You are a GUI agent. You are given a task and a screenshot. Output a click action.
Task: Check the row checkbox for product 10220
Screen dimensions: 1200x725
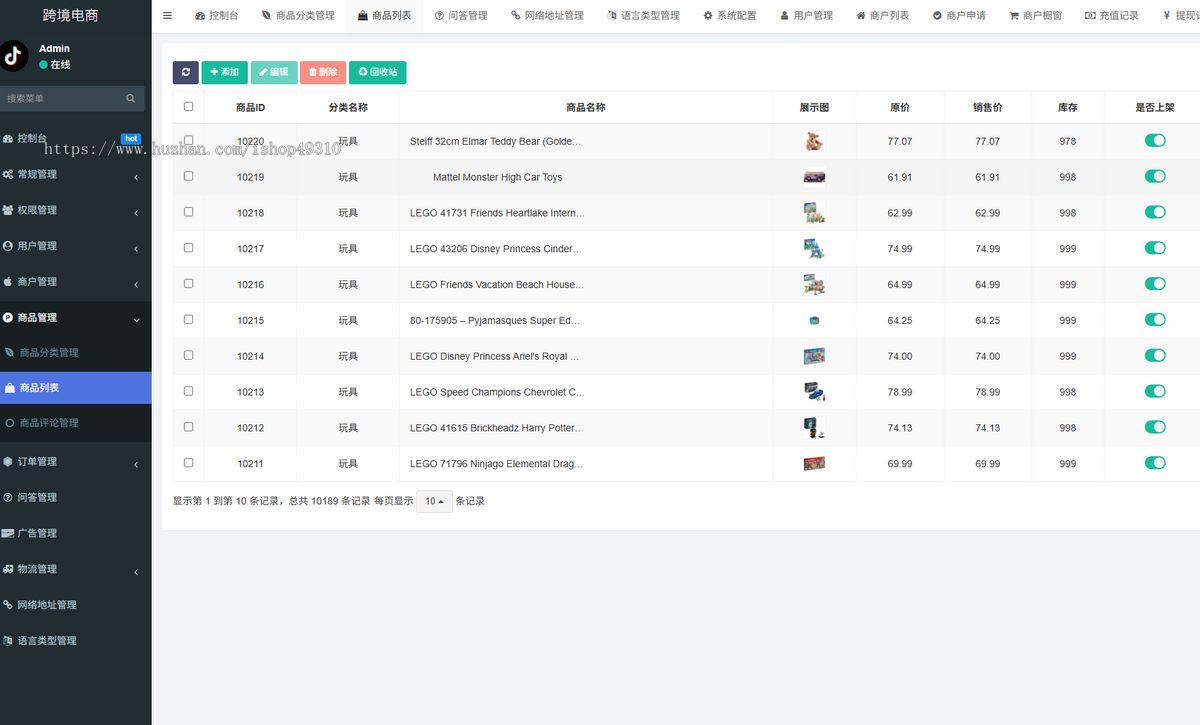[188, 141]
